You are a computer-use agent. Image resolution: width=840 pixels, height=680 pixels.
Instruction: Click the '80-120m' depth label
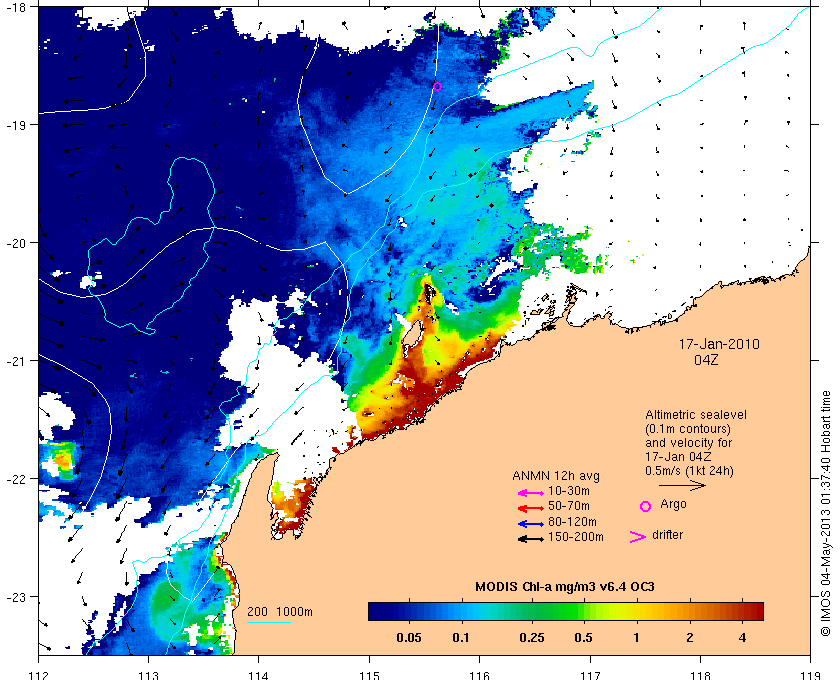[572, 522]
